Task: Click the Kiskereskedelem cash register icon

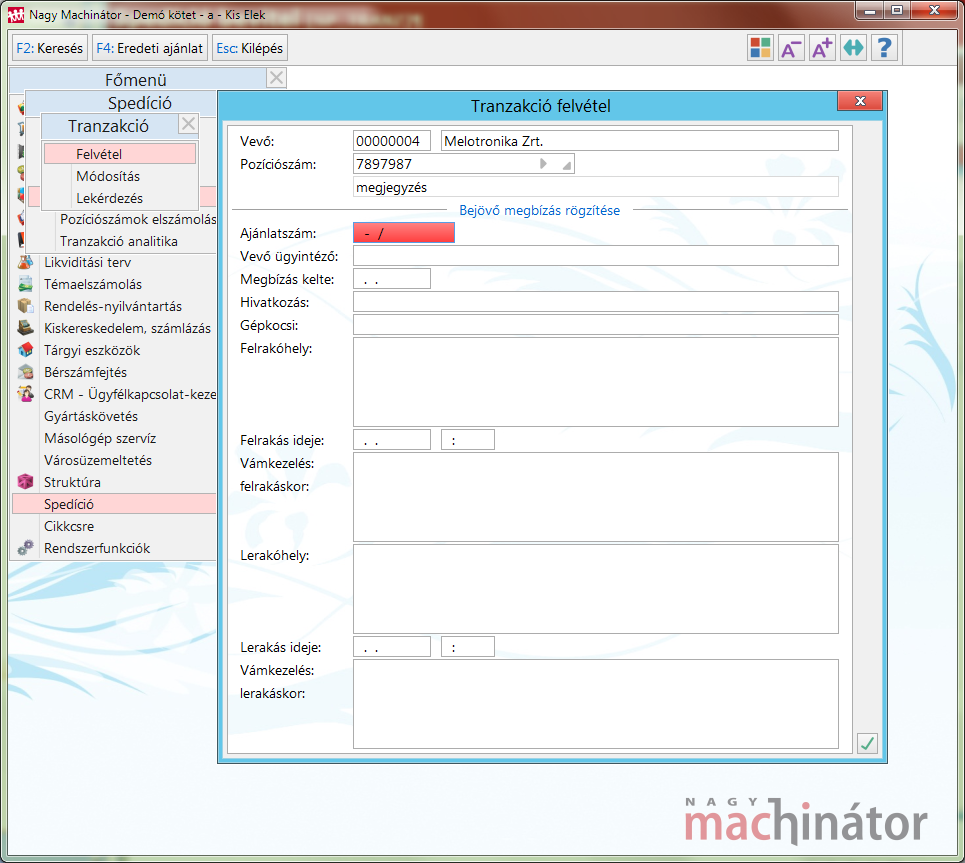Action: coord(25,328)
